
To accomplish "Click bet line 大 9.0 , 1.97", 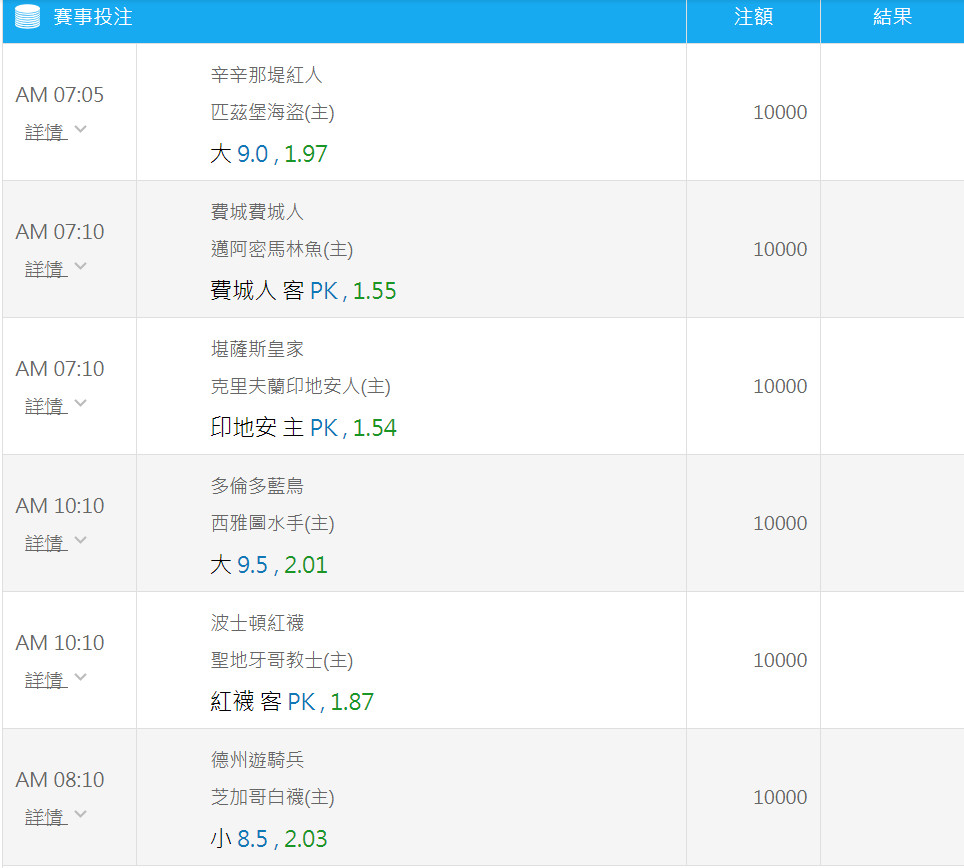I will (x=269, y=154).
